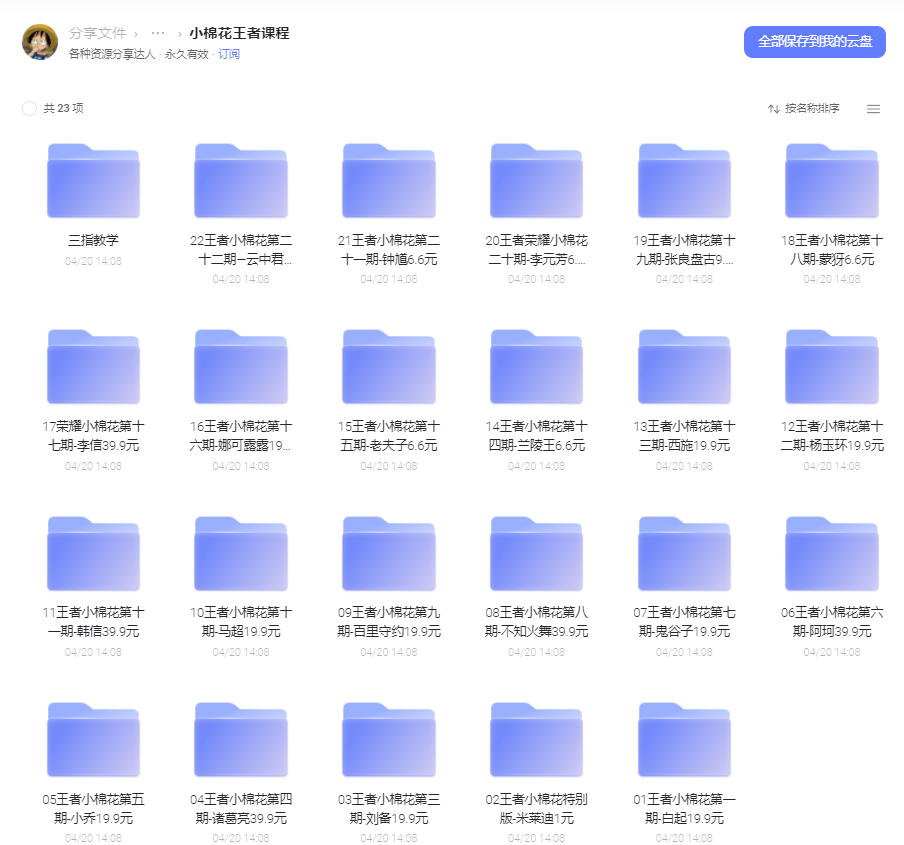Open folder 11王者小棉花第十一期-韩信39.9元
This screenshot has width=904, height=845.
[93, 553]
